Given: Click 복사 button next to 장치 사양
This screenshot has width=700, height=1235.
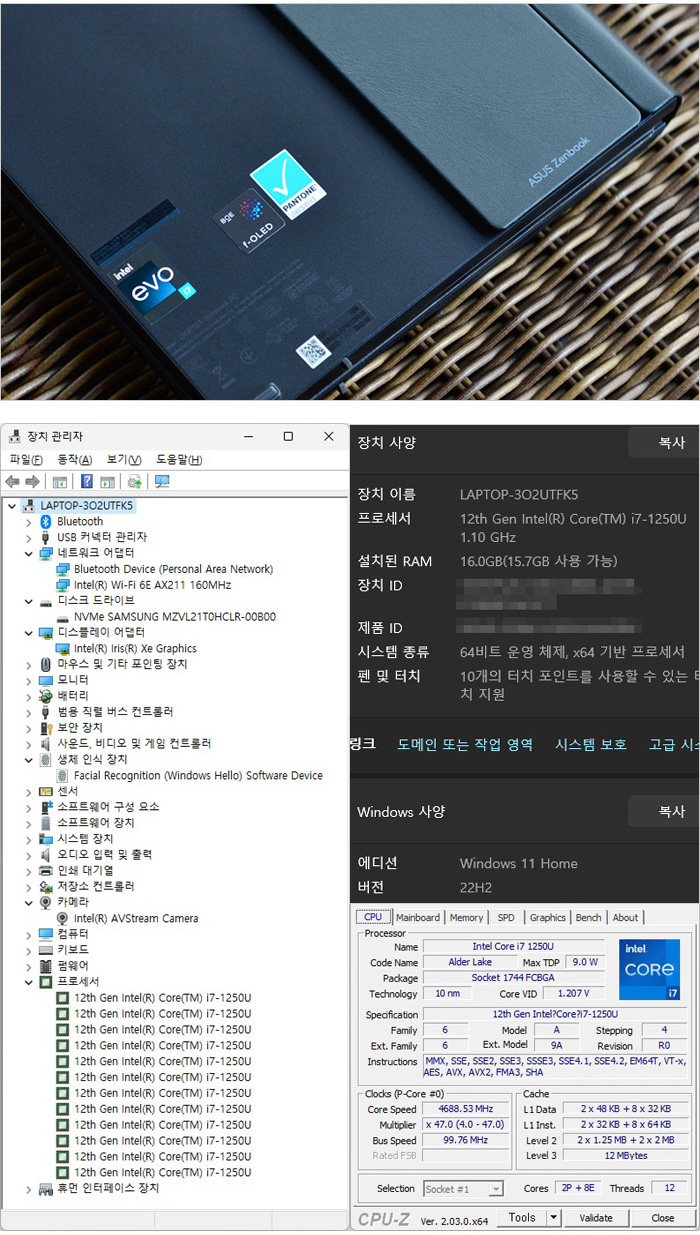Looking at the screenshot, I should pos(665,443).
